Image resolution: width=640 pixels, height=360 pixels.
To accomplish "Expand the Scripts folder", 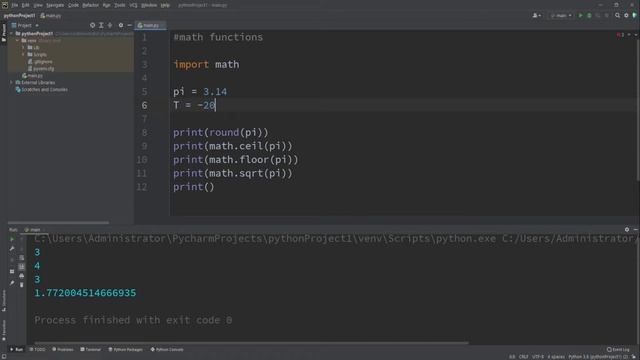I will (23, 54).
